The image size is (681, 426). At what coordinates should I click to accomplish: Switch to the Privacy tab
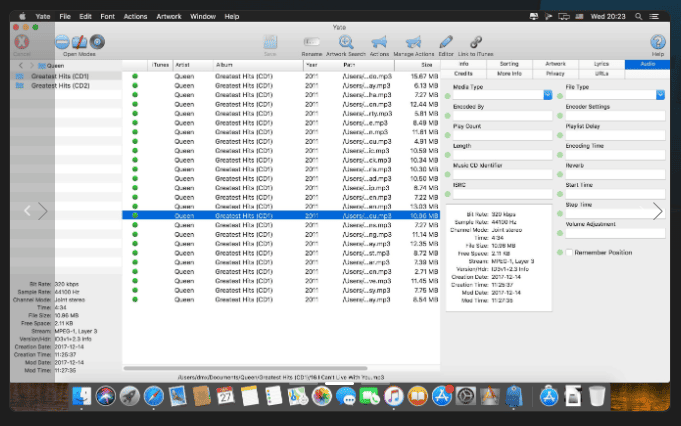click(x=555, y=74)
